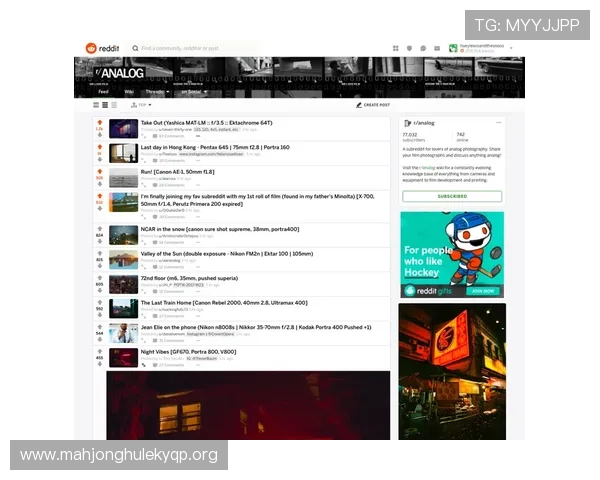Upvote Last day in Hong Kong post
Screen dimensions: 600x480
pos(99,147)
